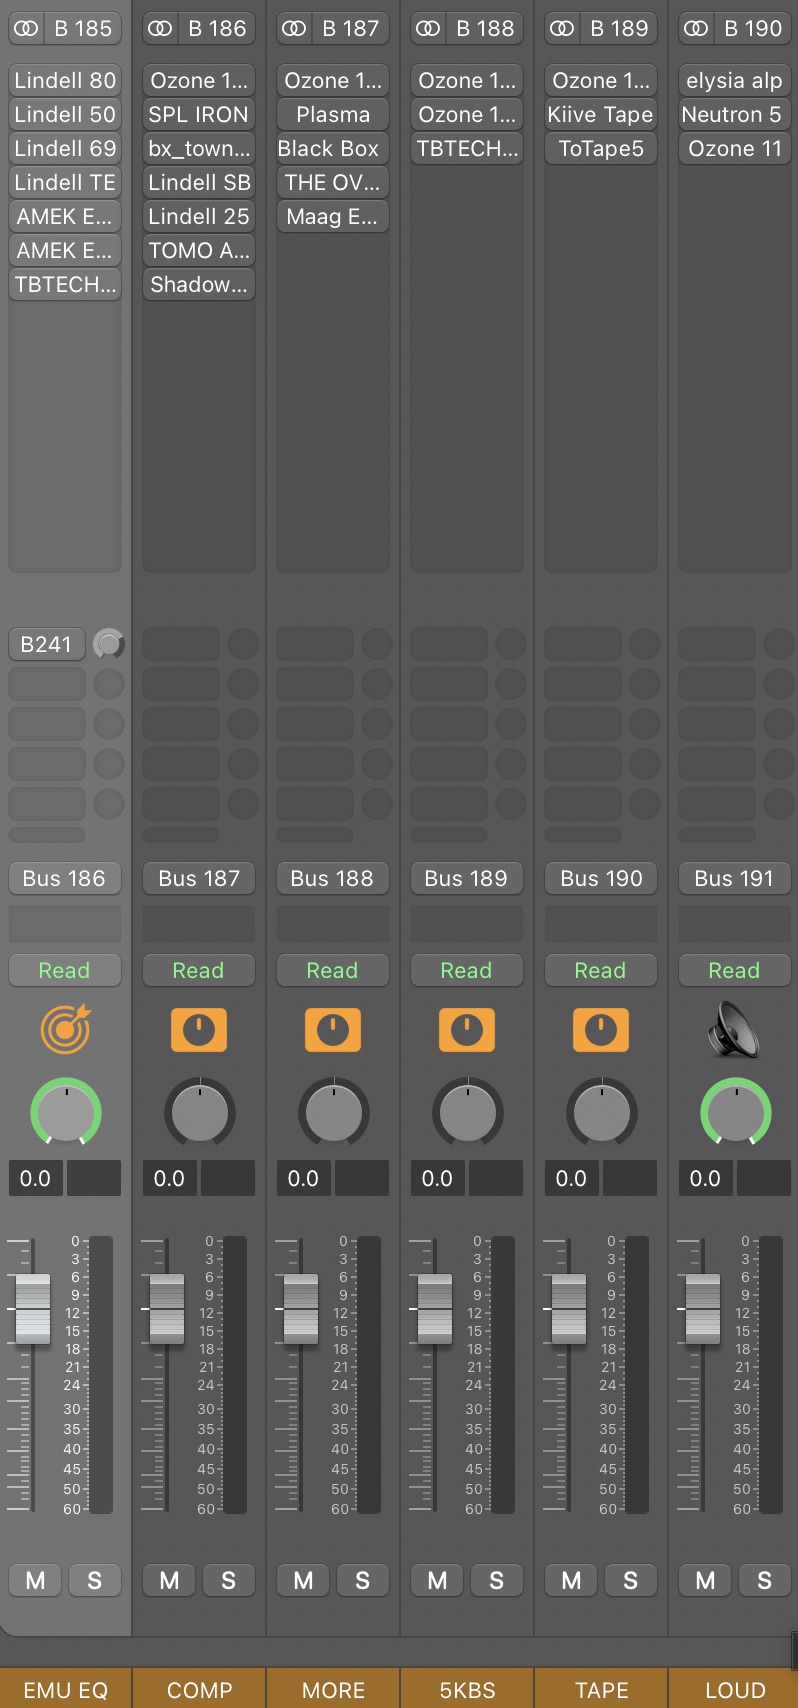Click the LOUD volume fader handle
Screen dimensions: 798x1708
coord(703,1308)
